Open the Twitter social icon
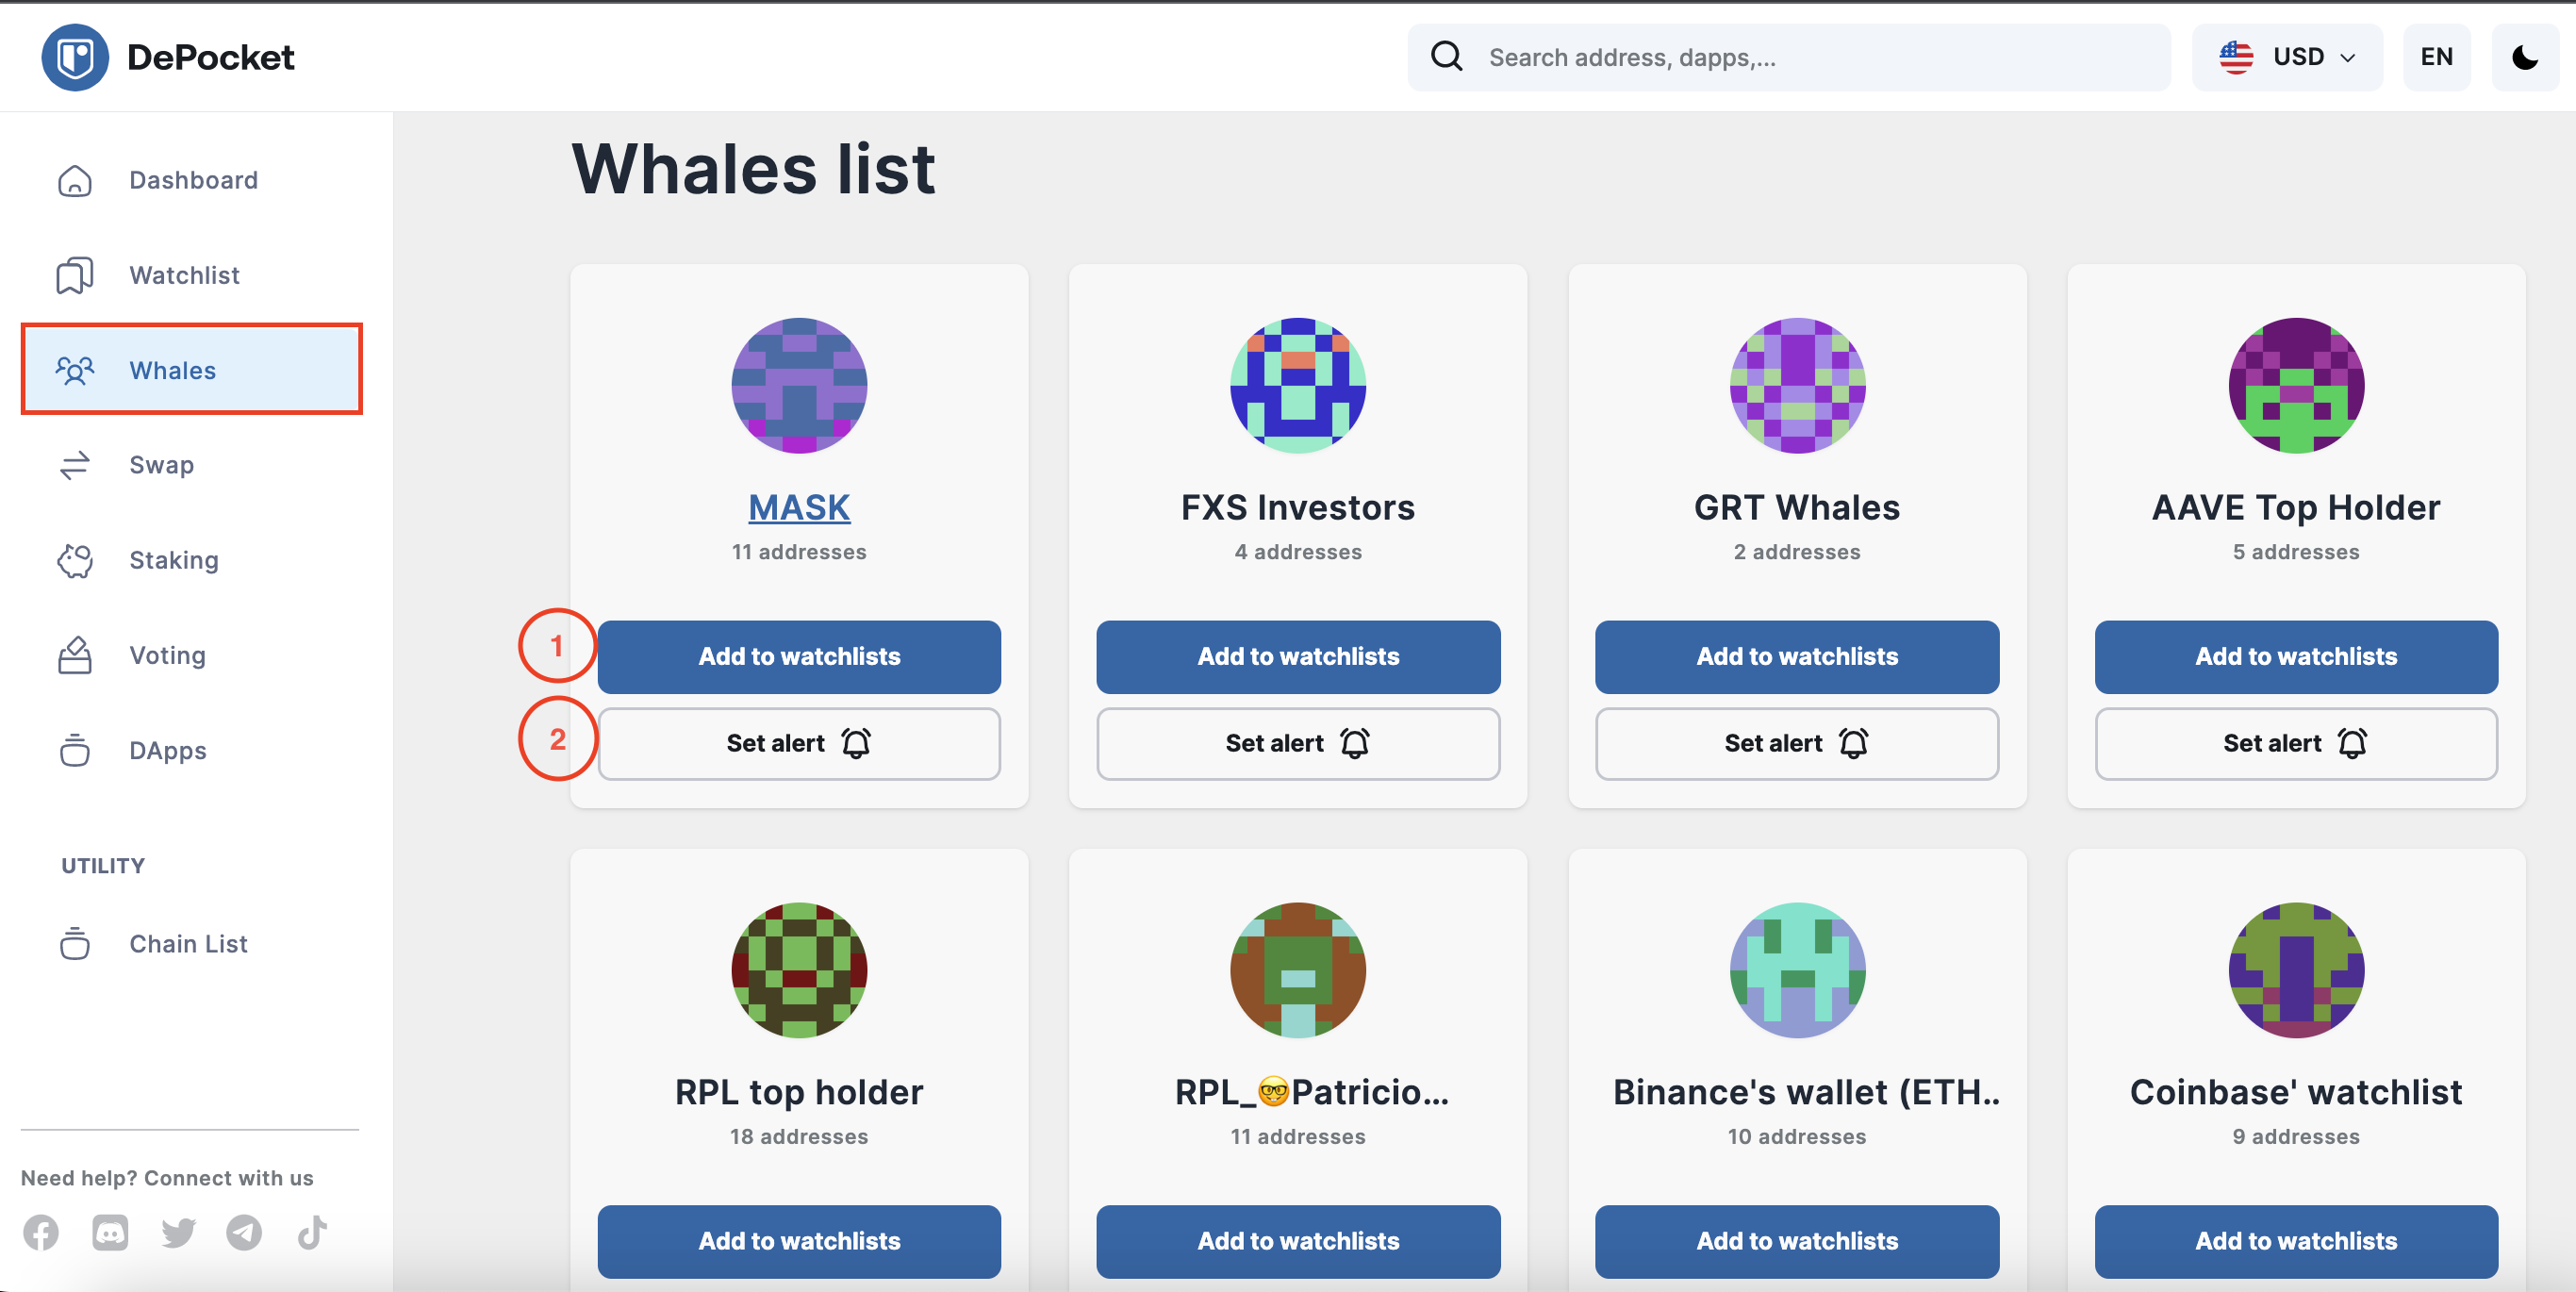 pos(179,1232)
